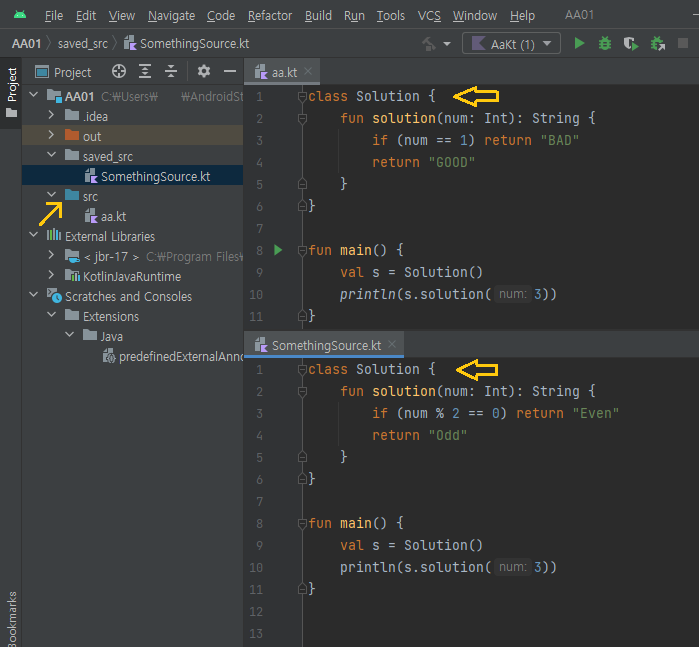Open the Tools menu
Viewport: 699px width, 647px height.
(391, 16)
